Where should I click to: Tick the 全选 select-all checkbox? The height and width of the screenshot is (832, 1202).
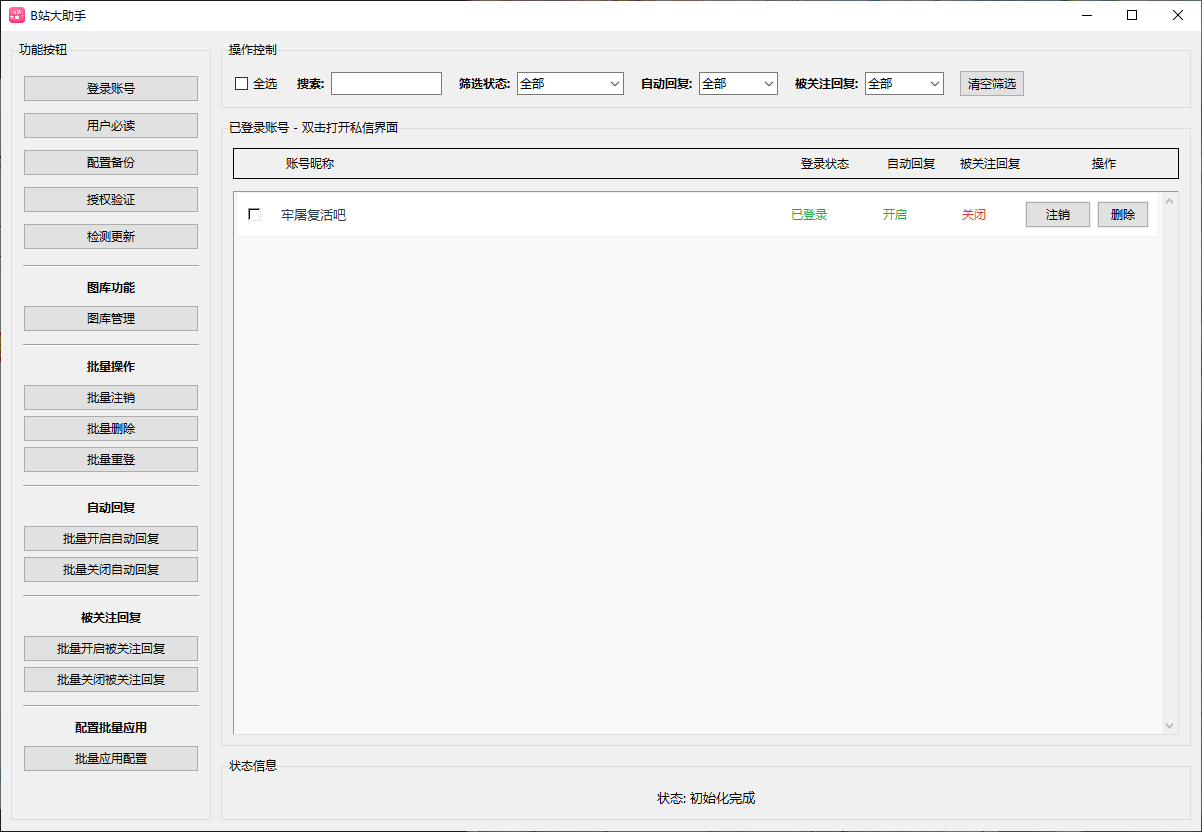coord(241,84)
